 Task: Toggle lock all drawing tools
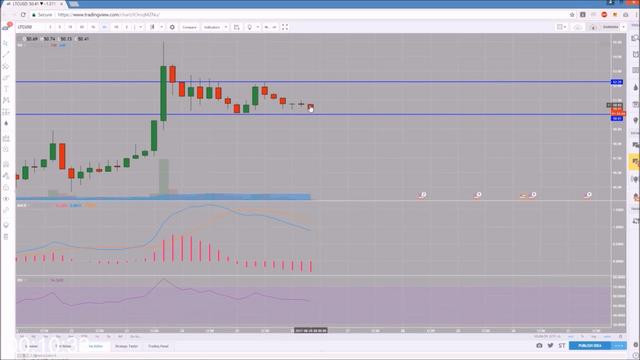tap(6, 187)
